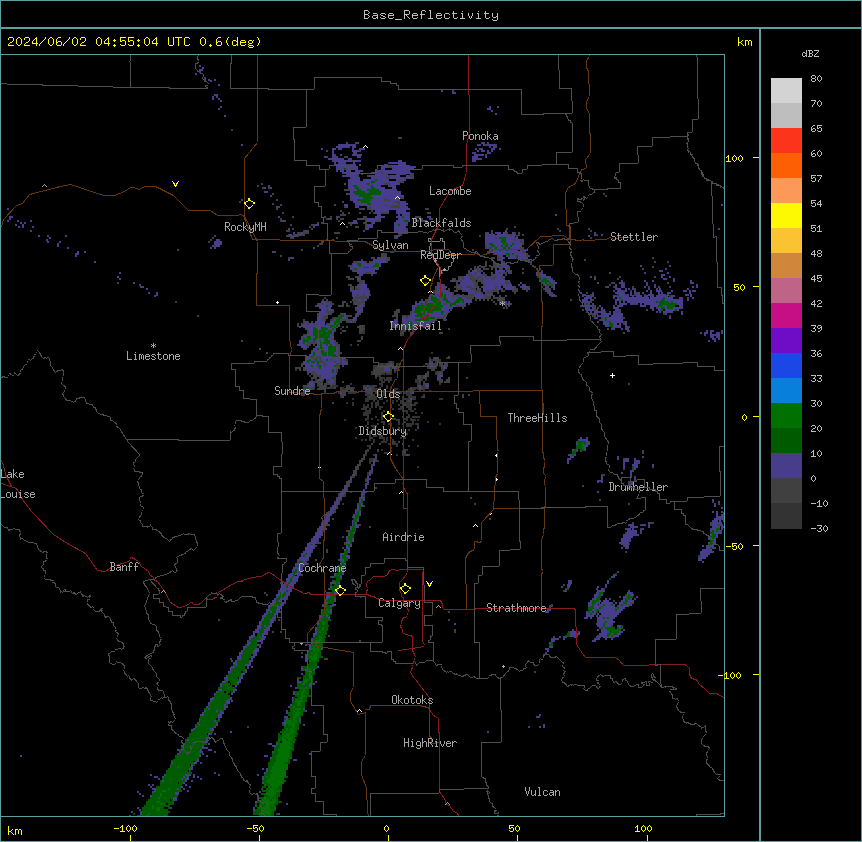Click the Stettler city label
Viewport: 862px width, 842px height.
634,237
